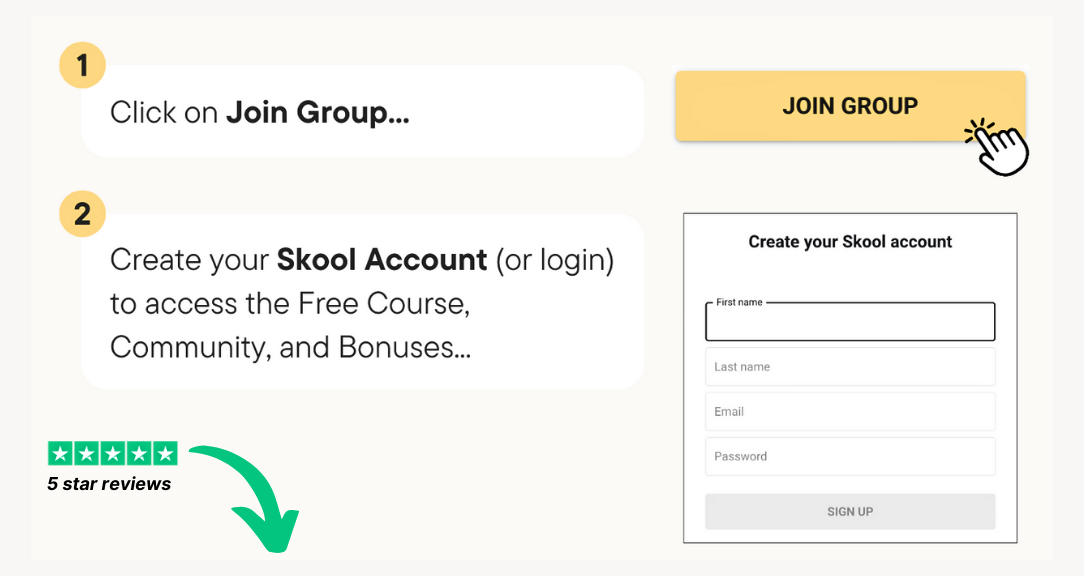Click the '5 star reviews' label
This screenshot has width=1084, height=576.
pos(109,483)
